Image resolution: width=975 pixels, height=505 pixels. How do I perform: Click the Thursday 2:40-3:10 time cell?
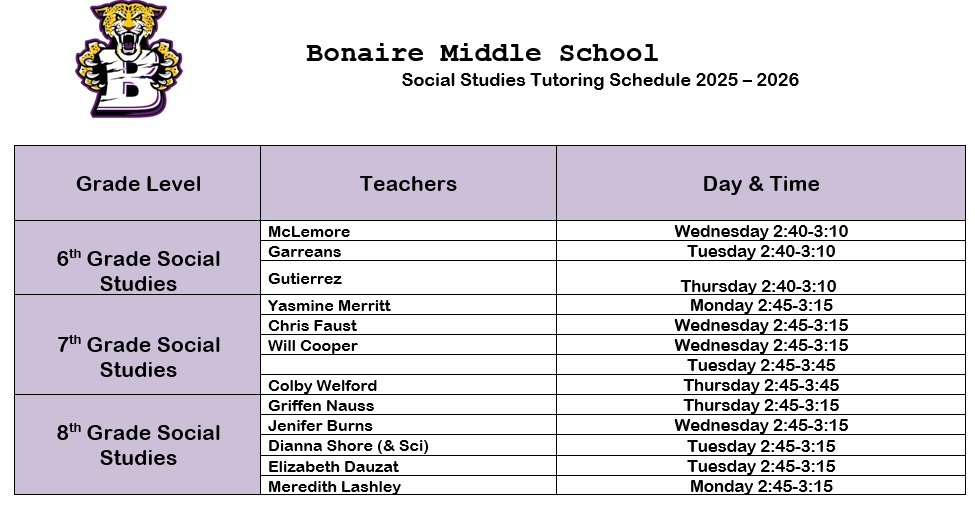pos(759,286)
